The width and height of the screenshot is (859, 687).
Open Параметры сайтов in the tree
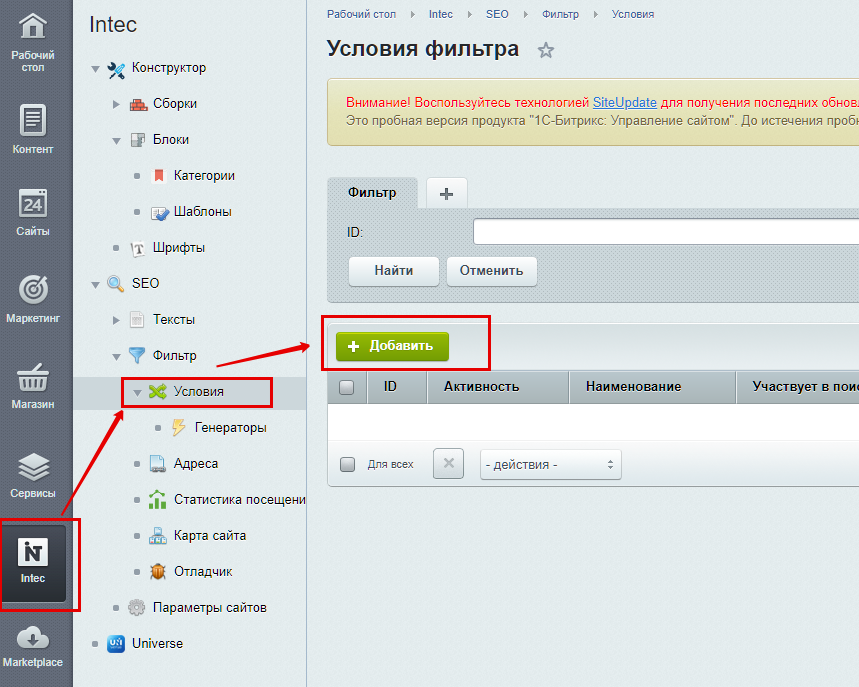[209, 608]
